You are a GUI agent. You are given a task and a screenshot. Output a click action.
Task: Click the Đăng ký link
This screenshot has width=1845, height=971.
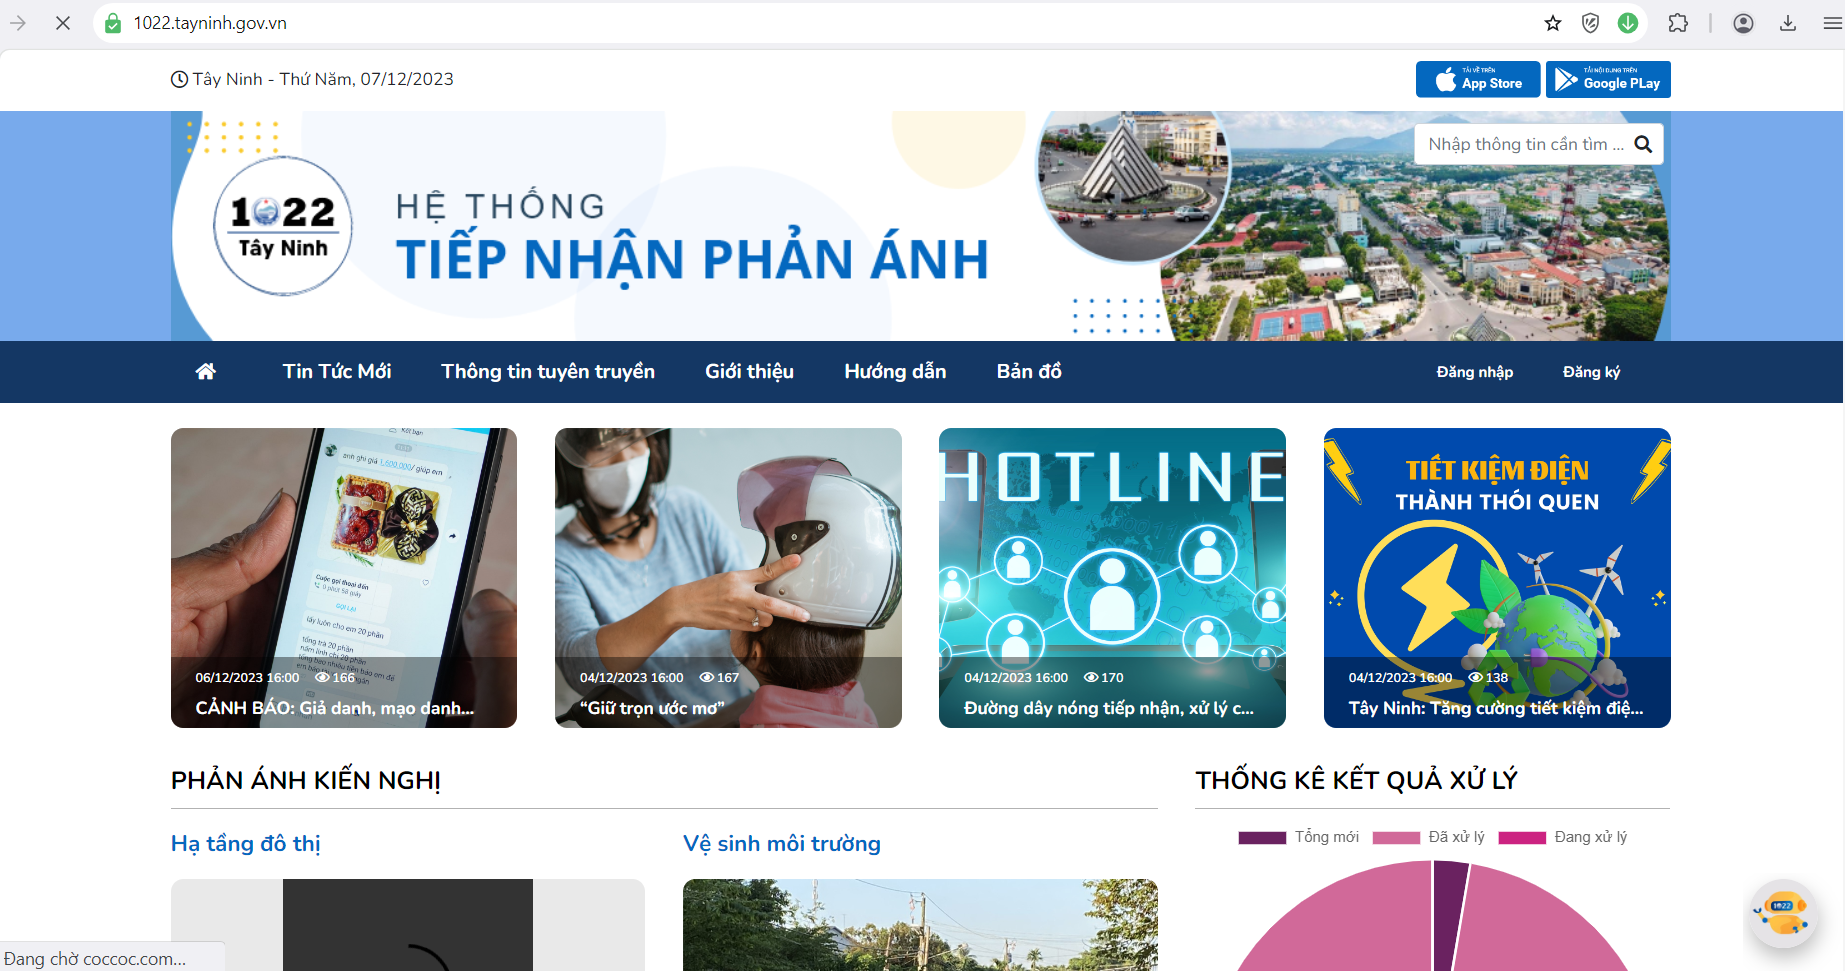point(1591,372)
